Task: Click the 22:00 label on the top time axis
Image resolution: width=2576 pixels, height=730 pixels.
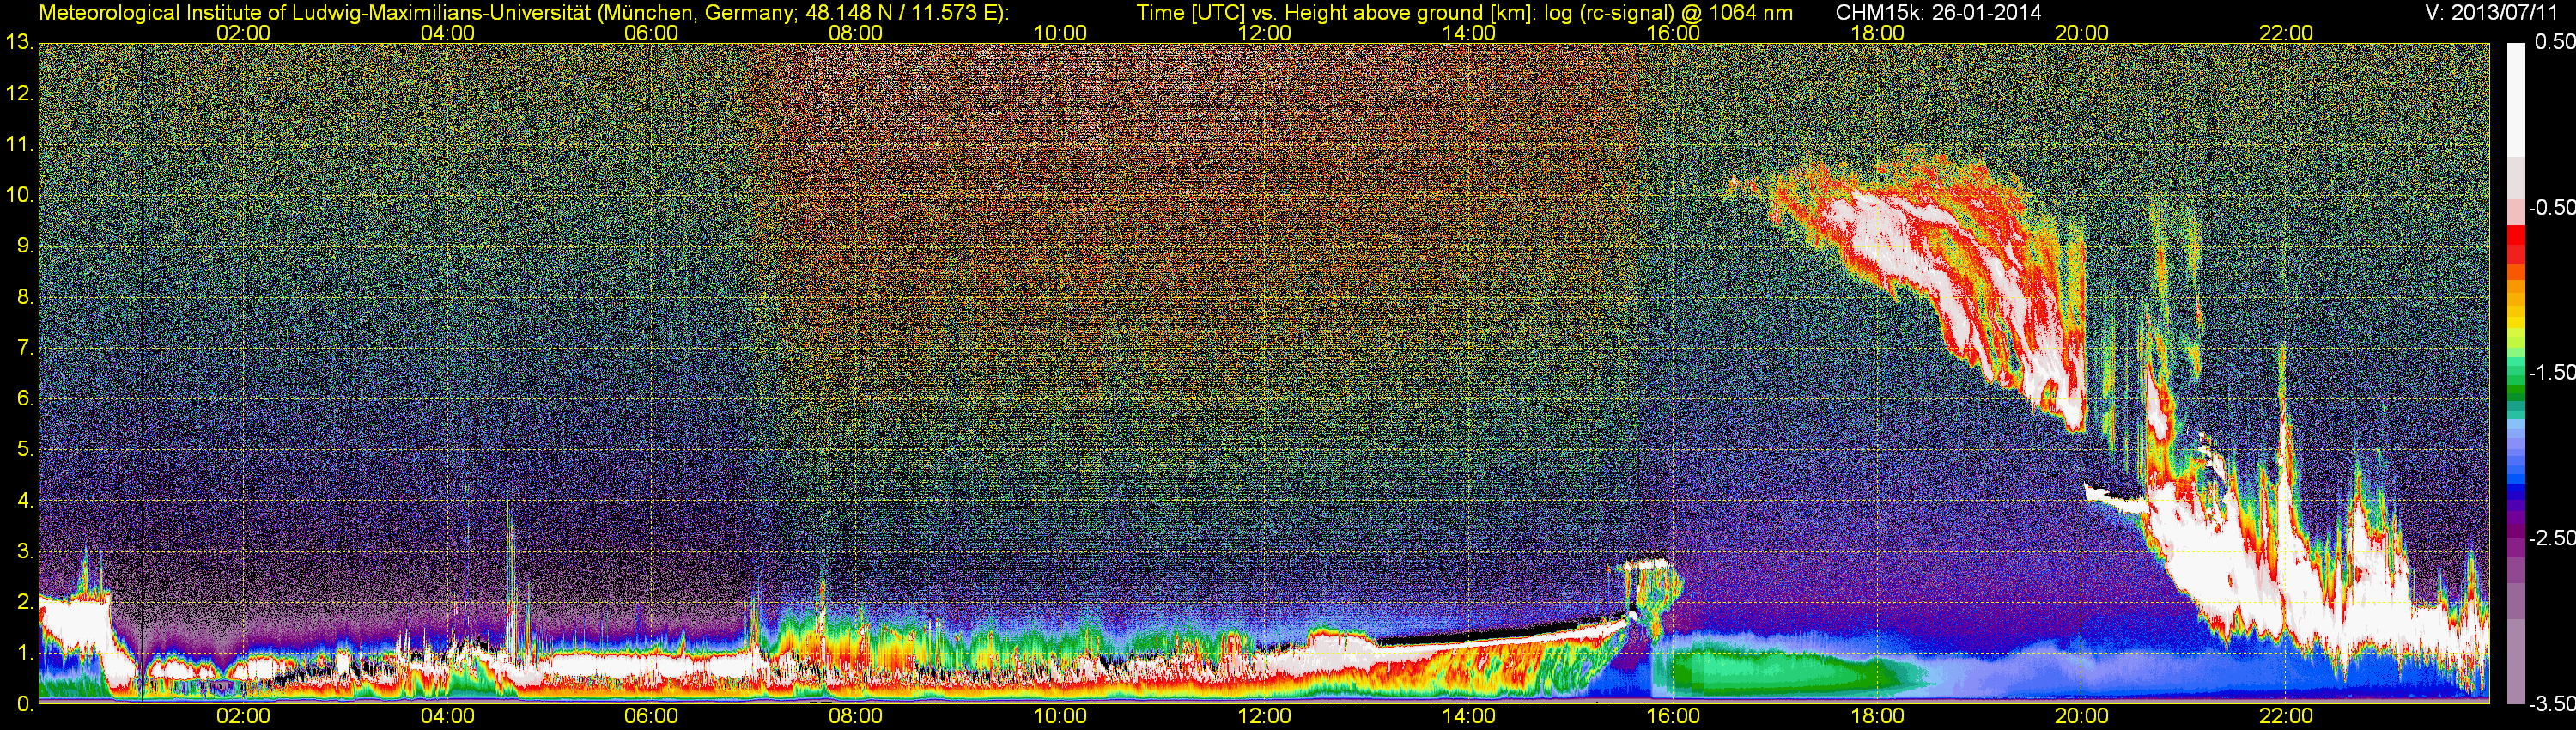Action: point(2286,33)
